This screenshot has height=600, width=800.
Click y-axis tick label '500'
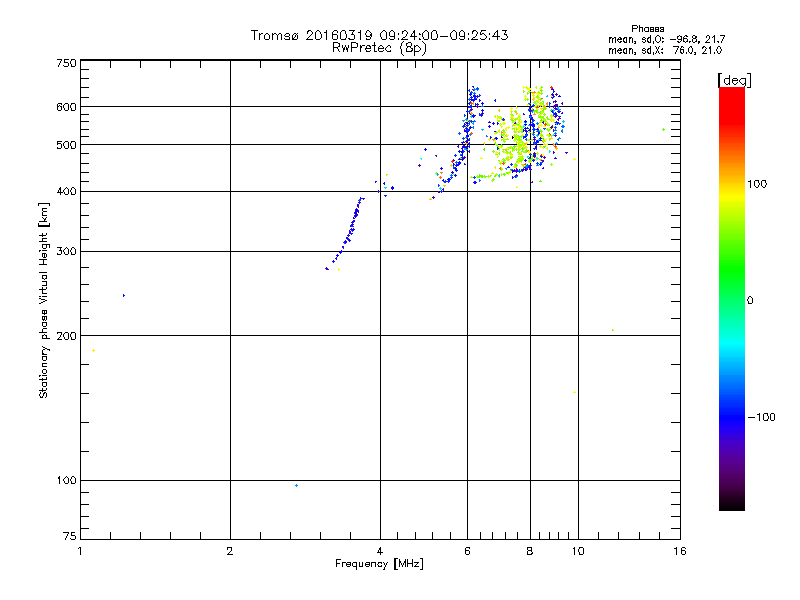(67, 145)
